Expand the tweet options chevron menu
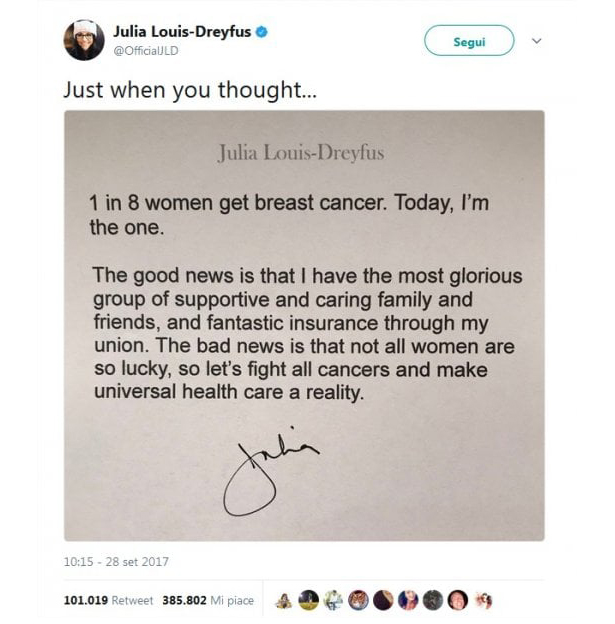Viewport: 615px width, 624px height. (x=537, y=41)
